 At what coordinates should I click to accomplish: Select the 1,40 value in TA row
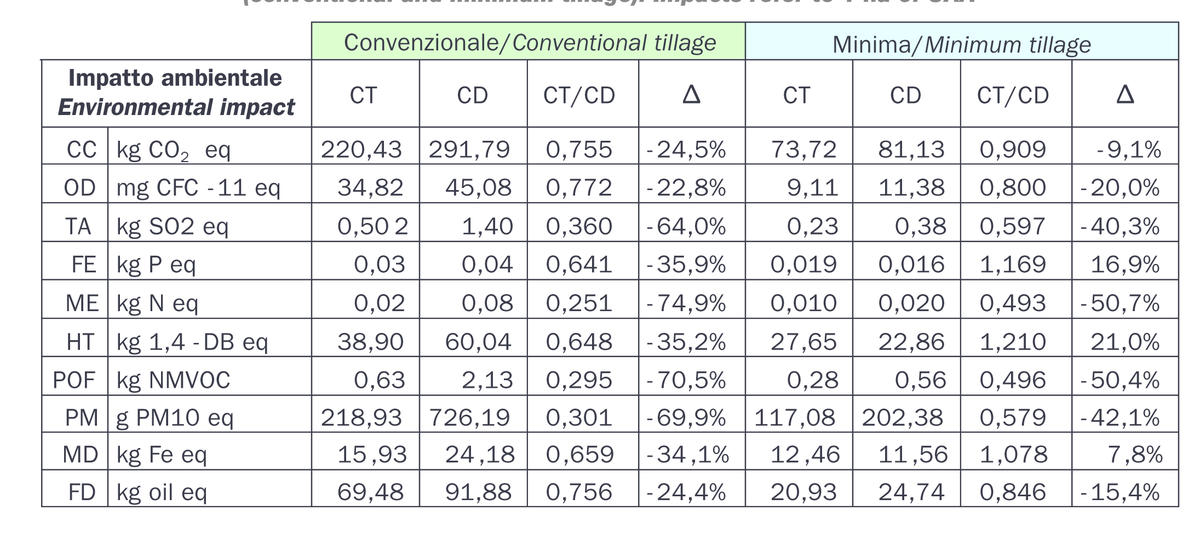487,227
